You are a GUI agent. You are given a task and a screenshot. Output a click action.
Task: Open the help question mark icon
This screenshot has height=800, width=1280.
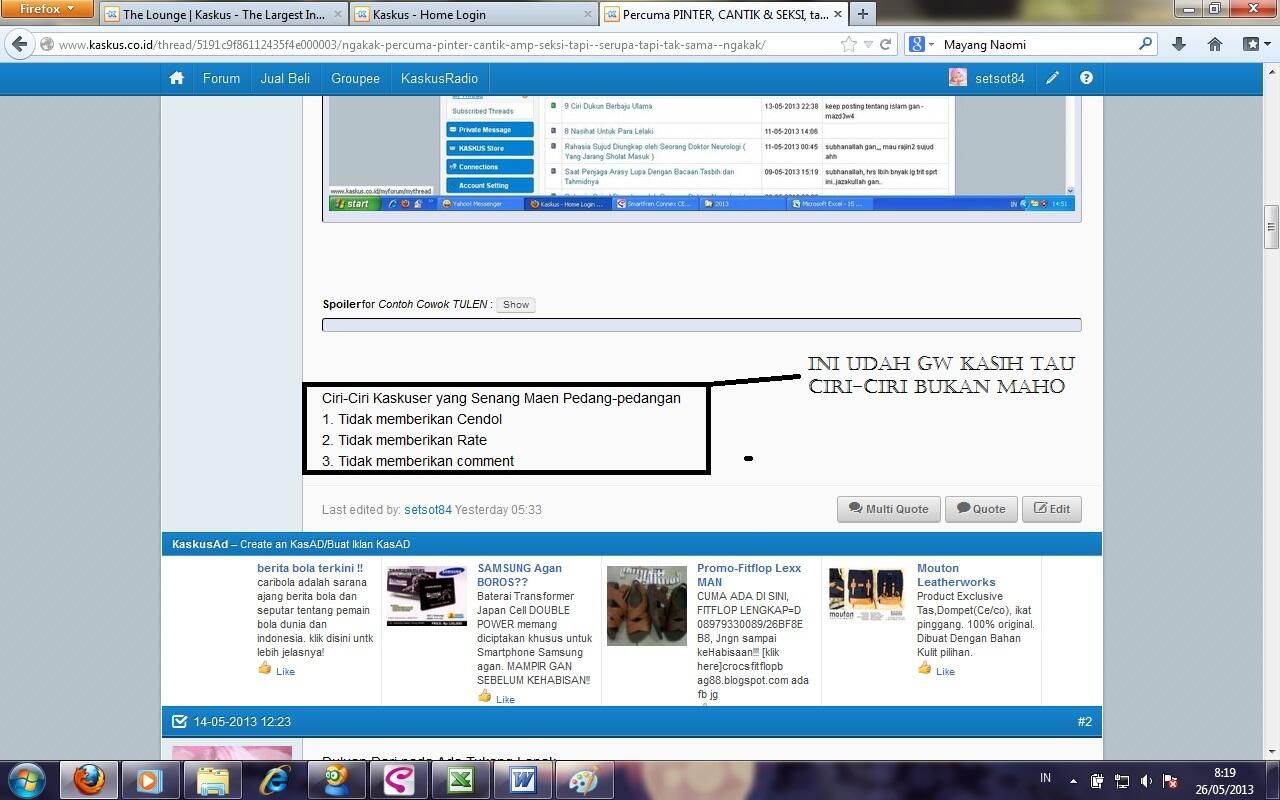tap(1086, 78)
